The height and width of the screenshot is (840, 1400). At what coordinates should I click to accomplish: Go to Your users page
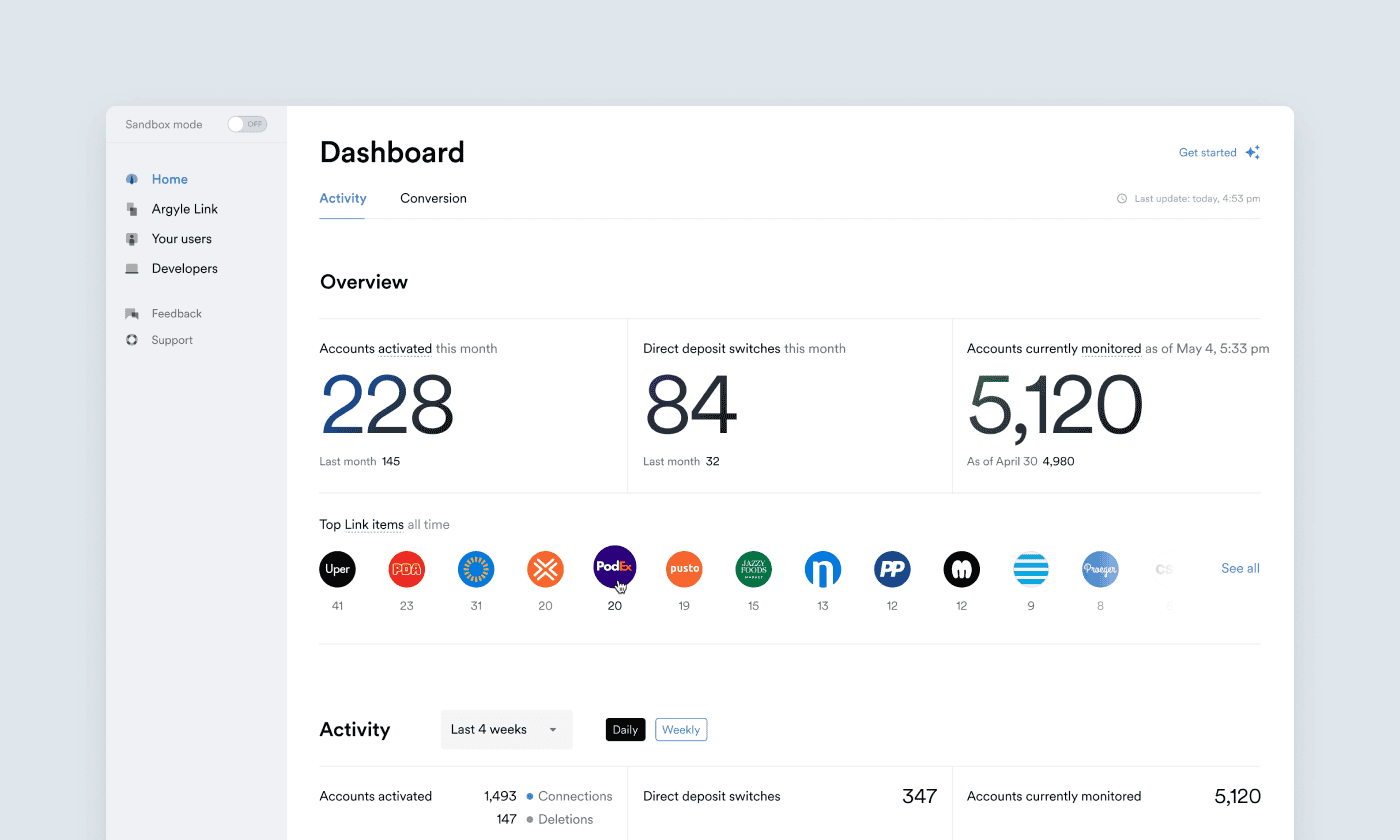coord(182,239)
